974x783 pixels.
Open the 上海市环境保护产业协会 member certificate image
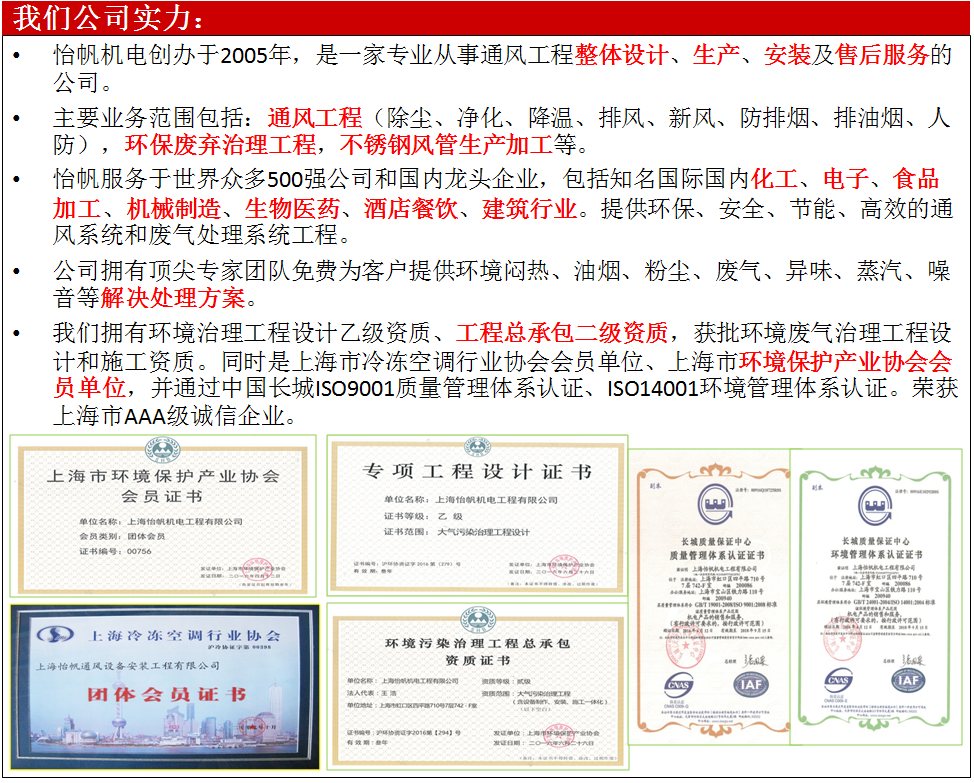[x=163, y=516]
